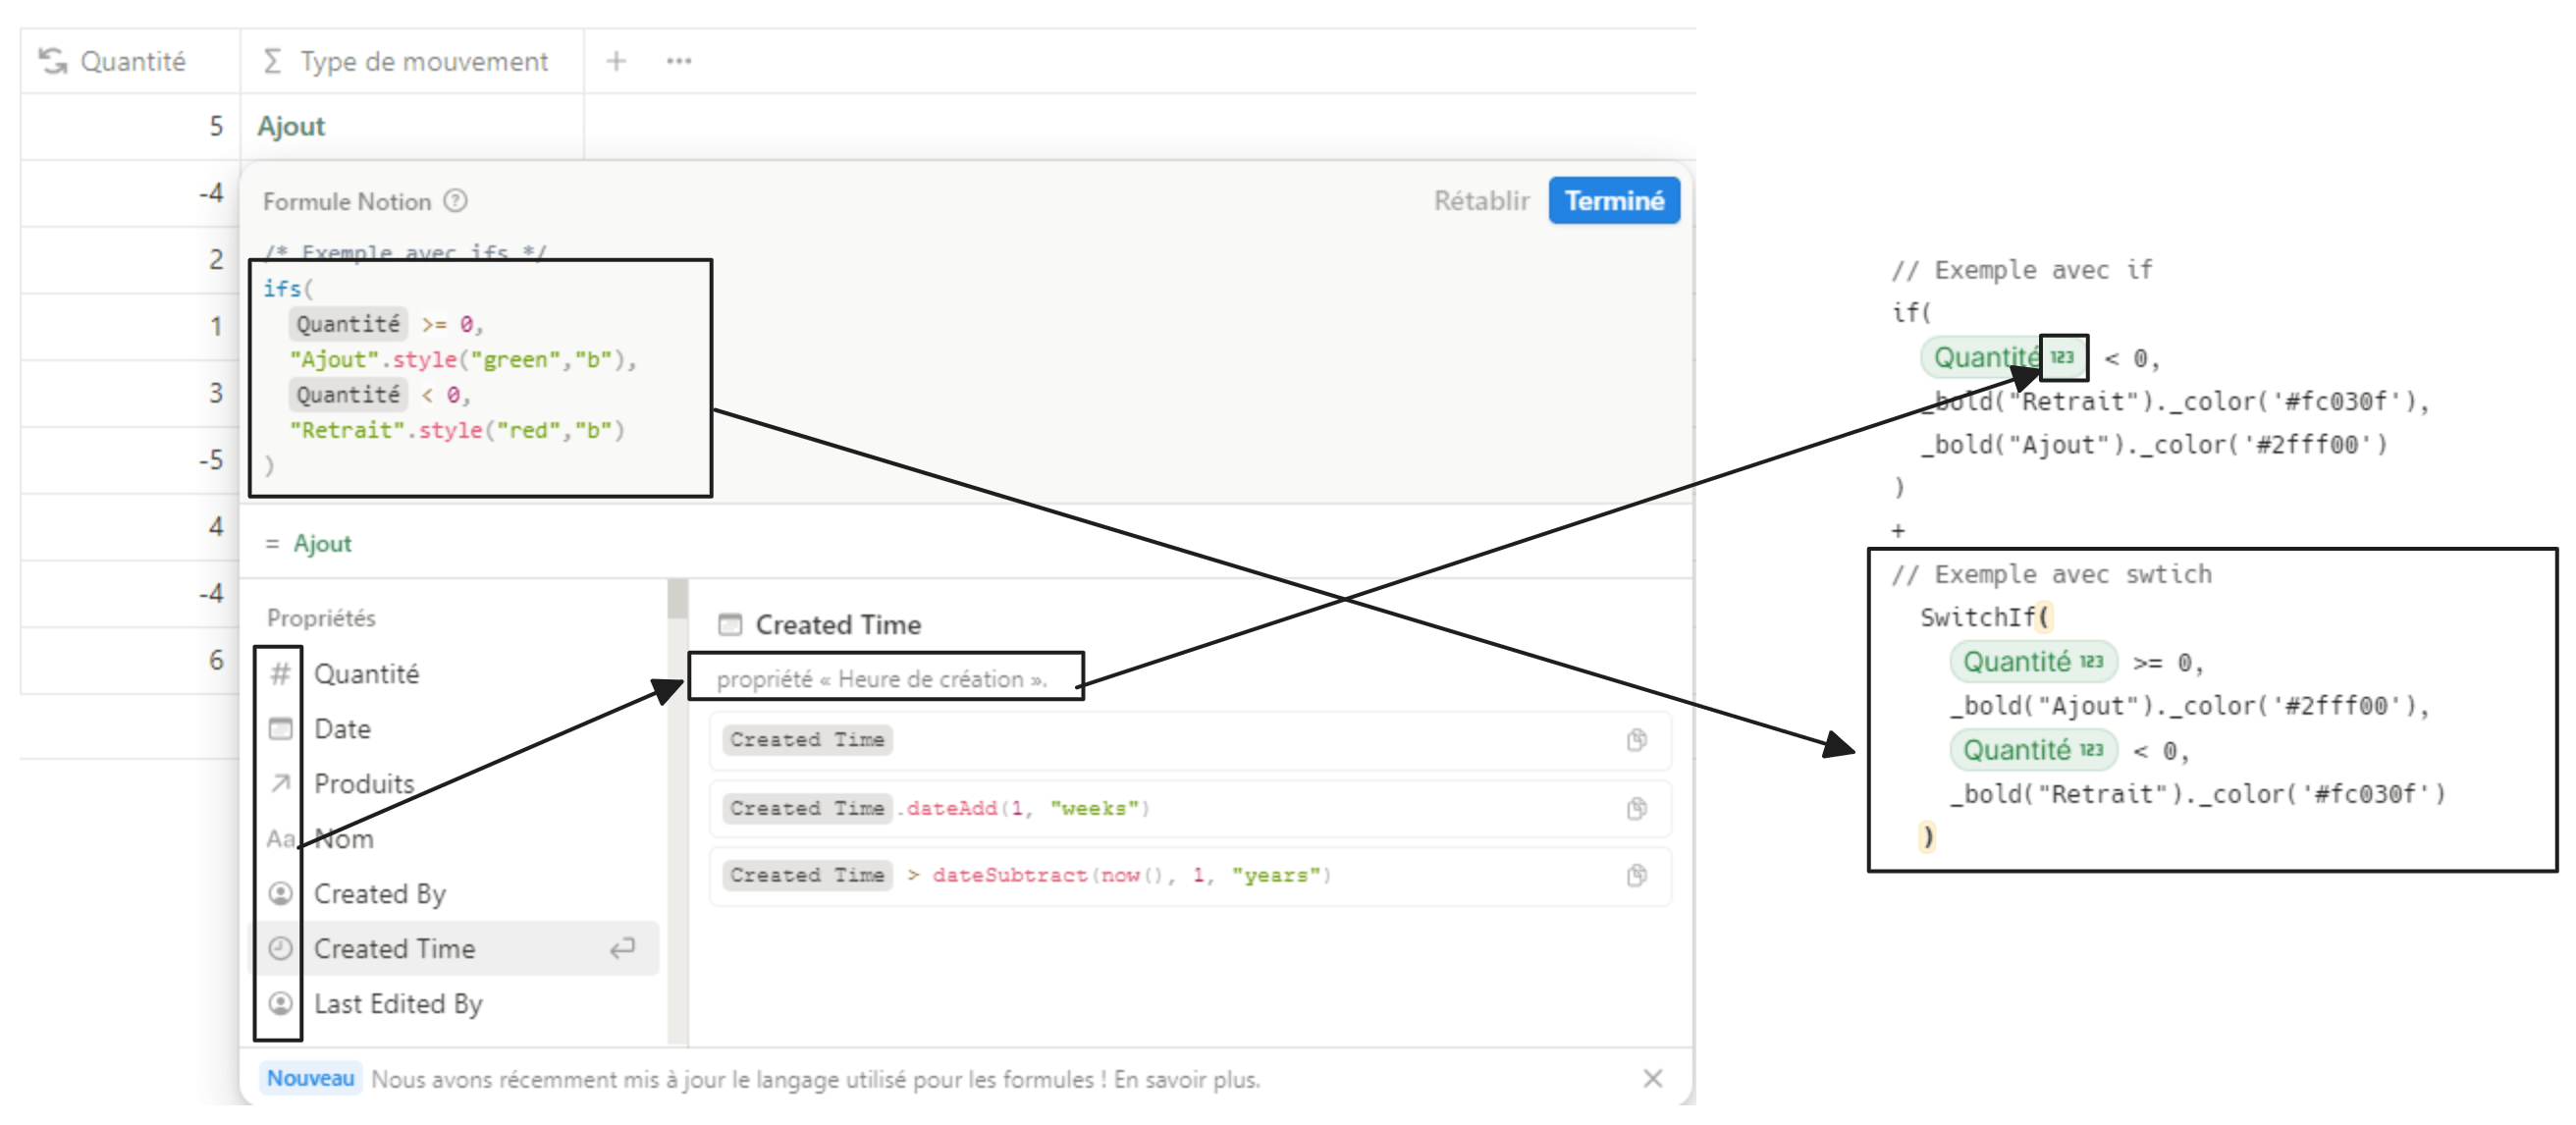This screenshot has height=1125, width=2576.
Task: Click the quantity cell showing 6
Action: point(130,660)
